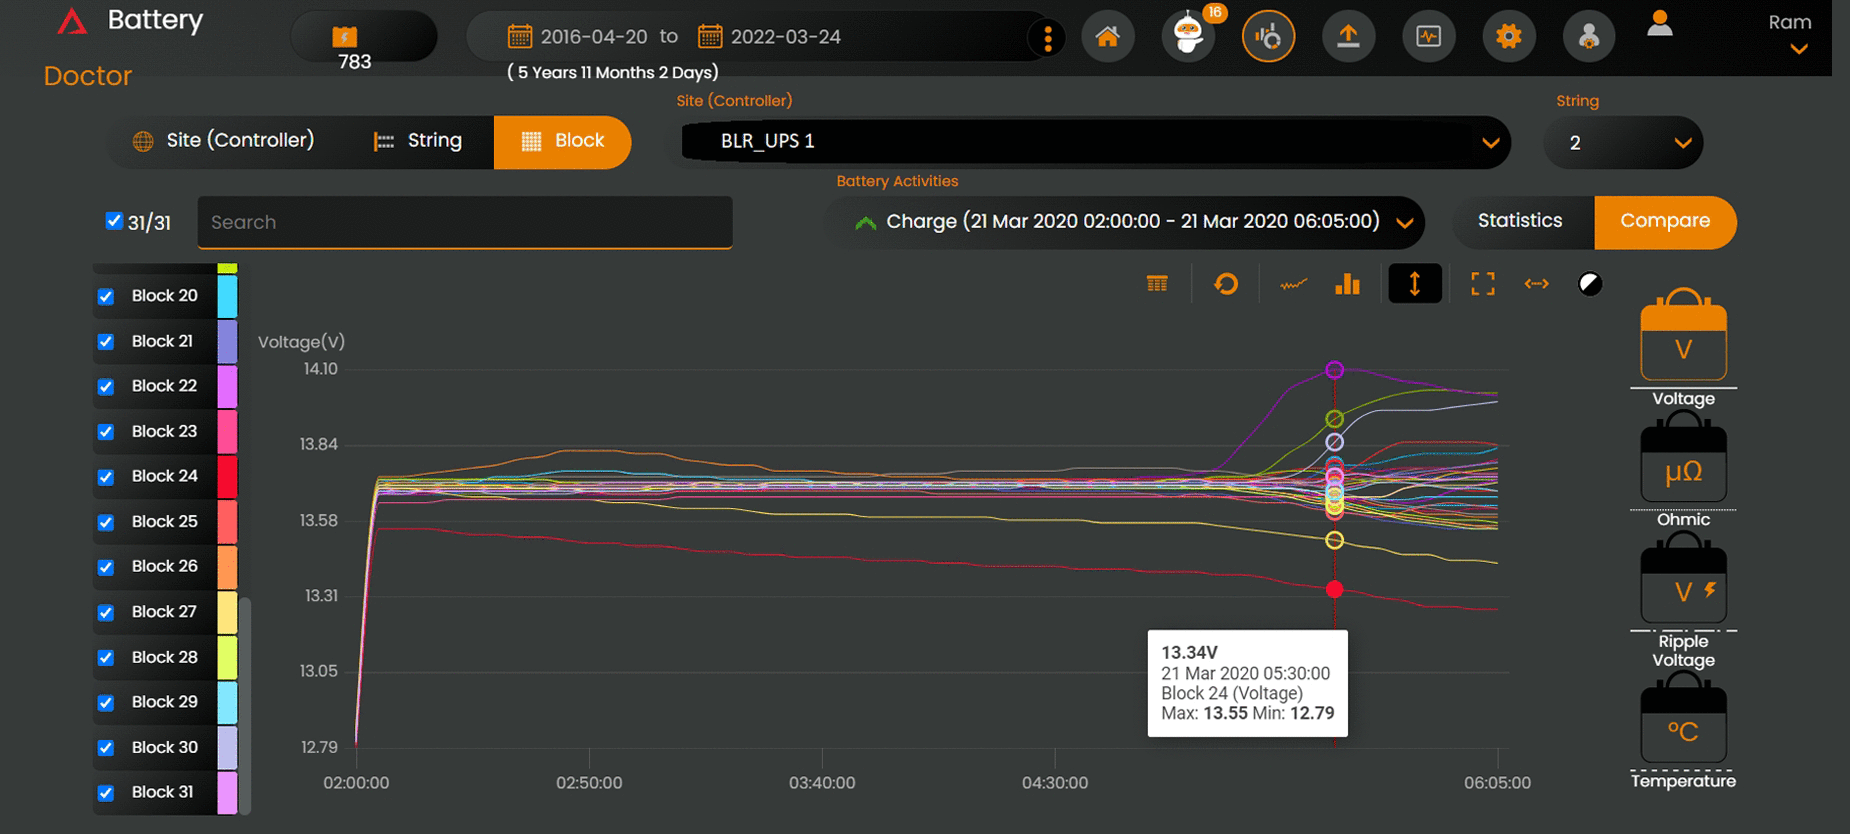Click the chart reset/refresh icon

pyautogui.click(x=1226, y=285)
